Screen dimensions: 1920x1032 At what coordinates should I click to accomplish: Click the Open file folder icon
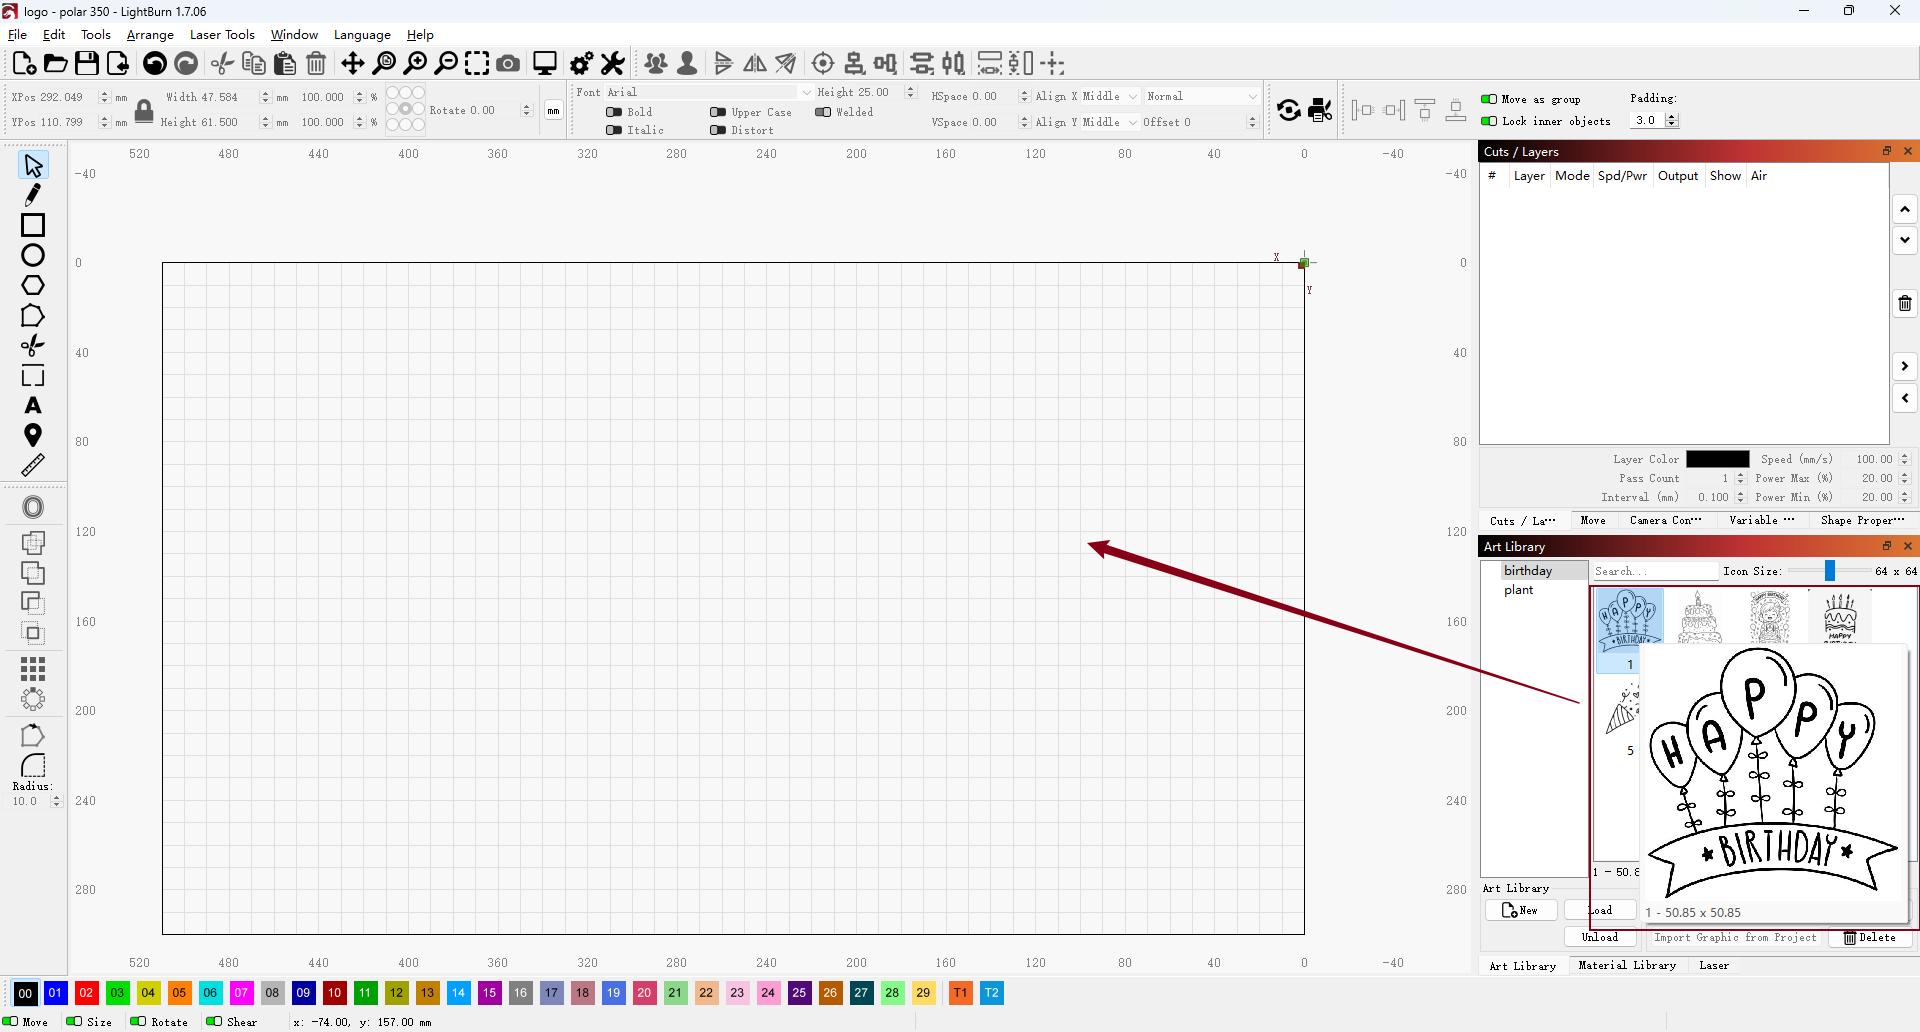coord(55,63)
